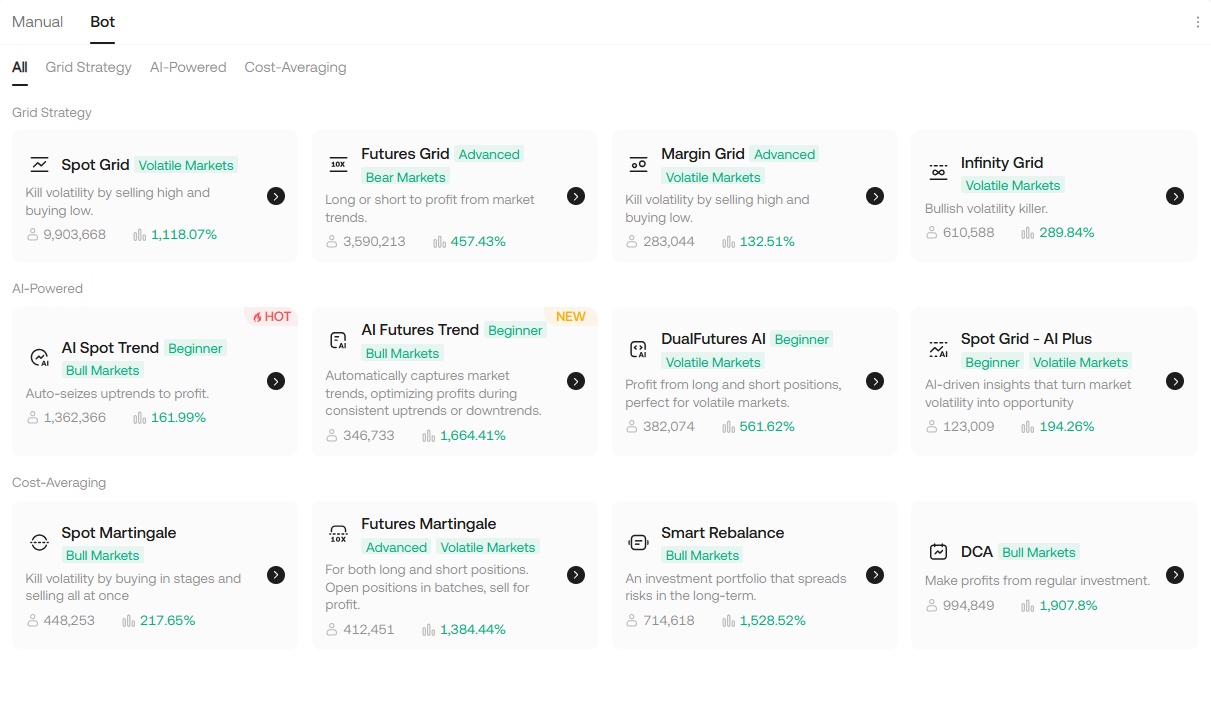The image size is (1211, 715).
Task: Click the Futures Grid 10X icon
Action: tap(338, 165)
